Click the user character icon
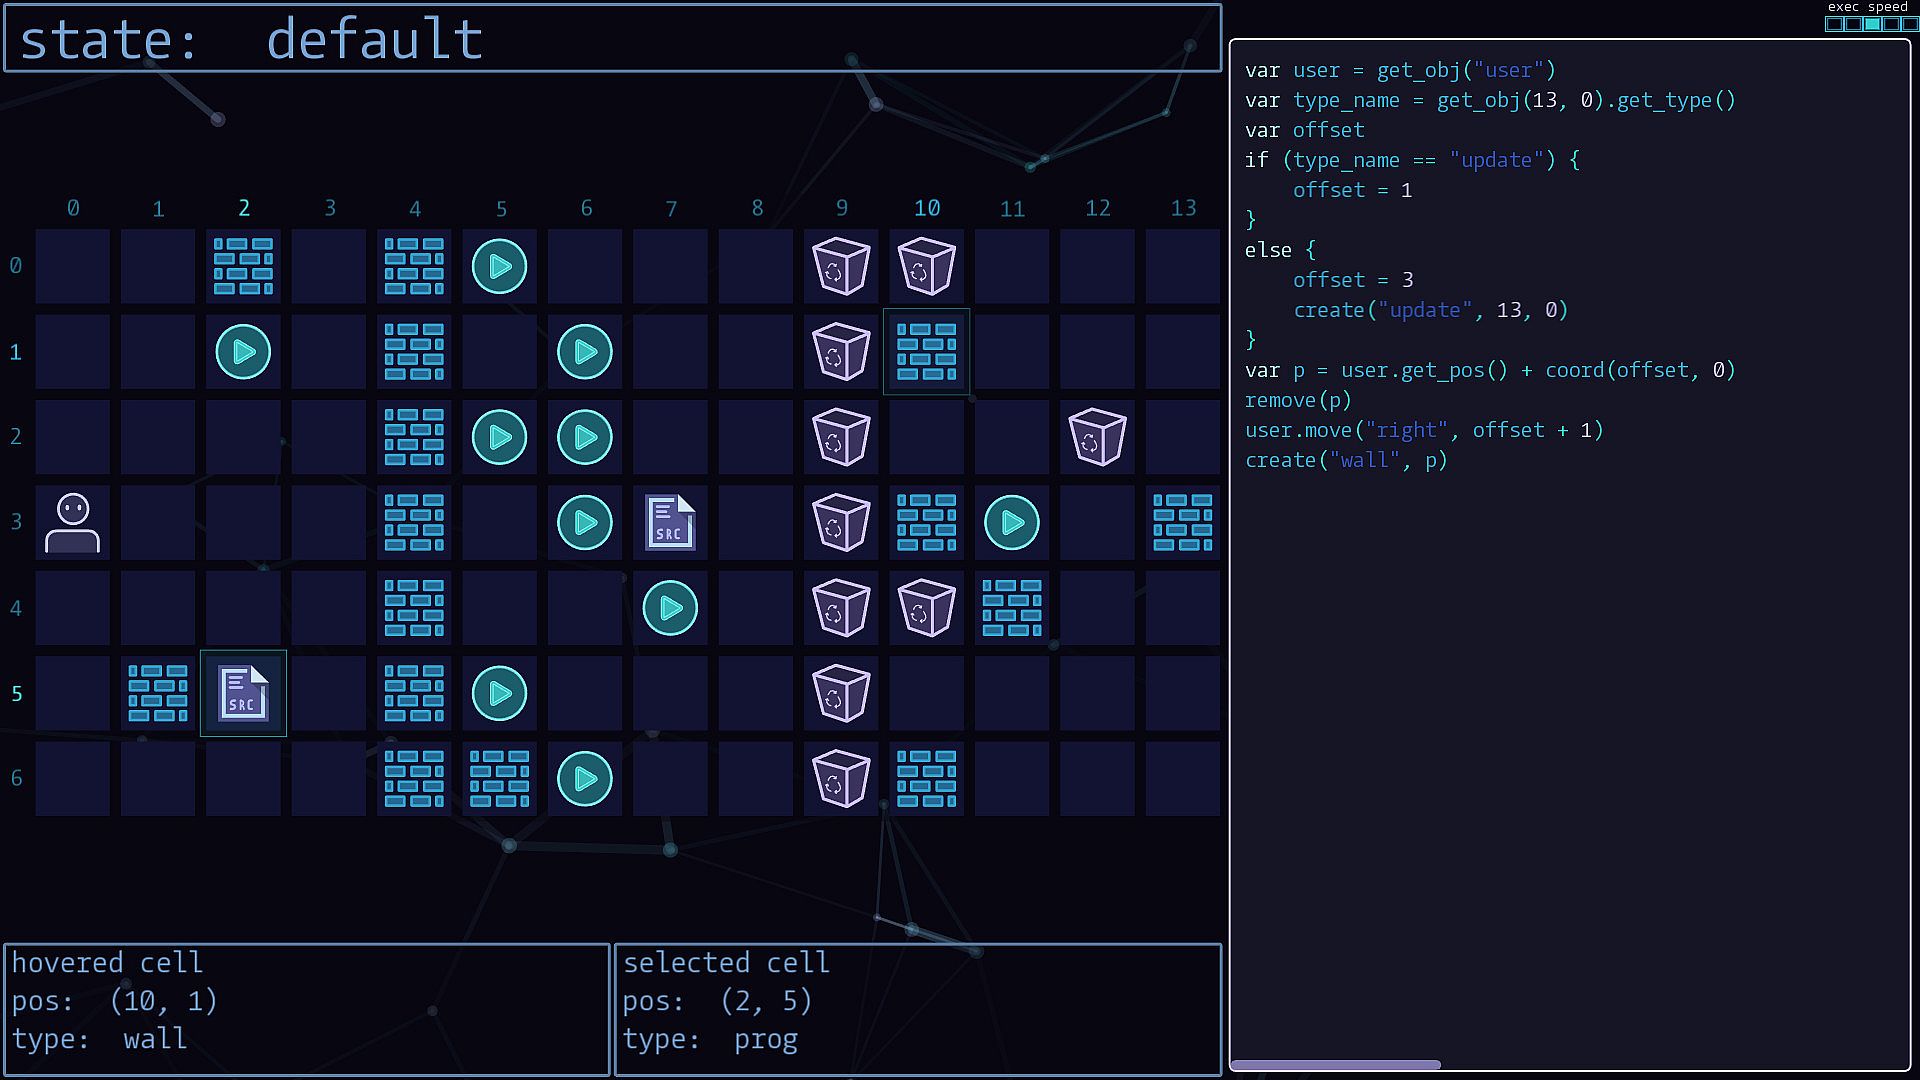1920x1080 pixels. point(72,522)
